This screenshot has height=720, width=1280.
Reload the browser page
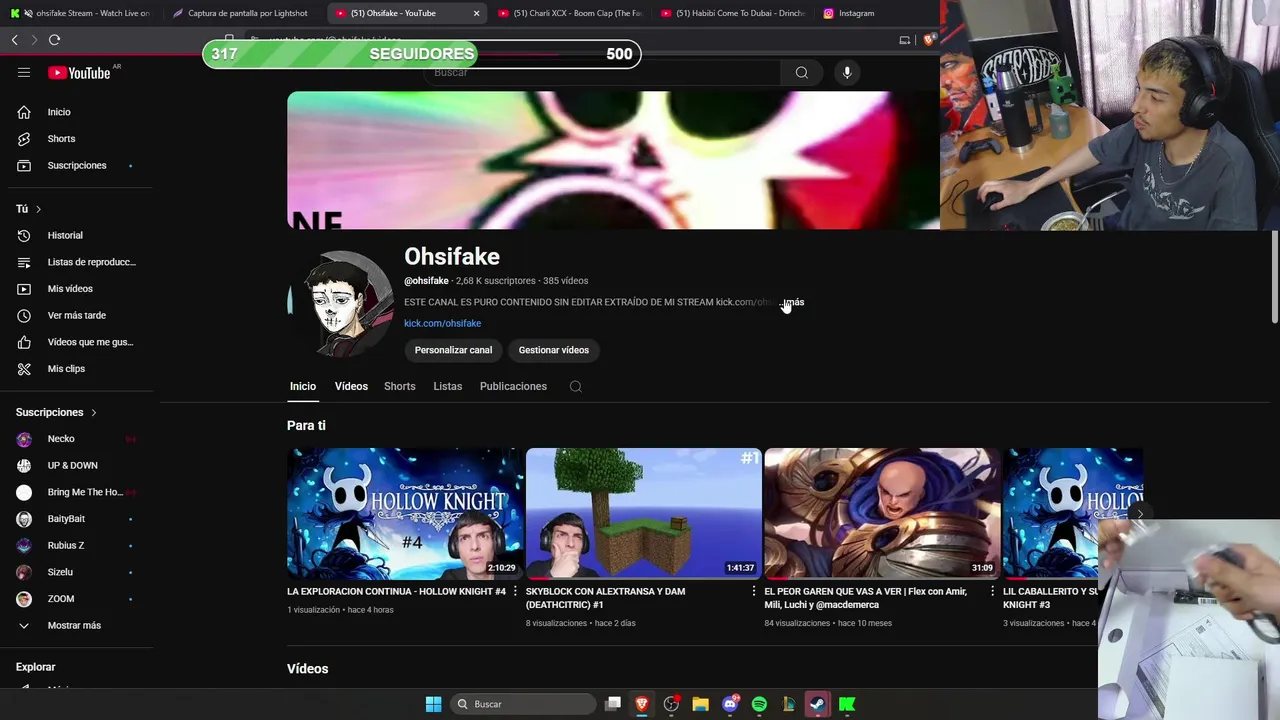(54, 39)
